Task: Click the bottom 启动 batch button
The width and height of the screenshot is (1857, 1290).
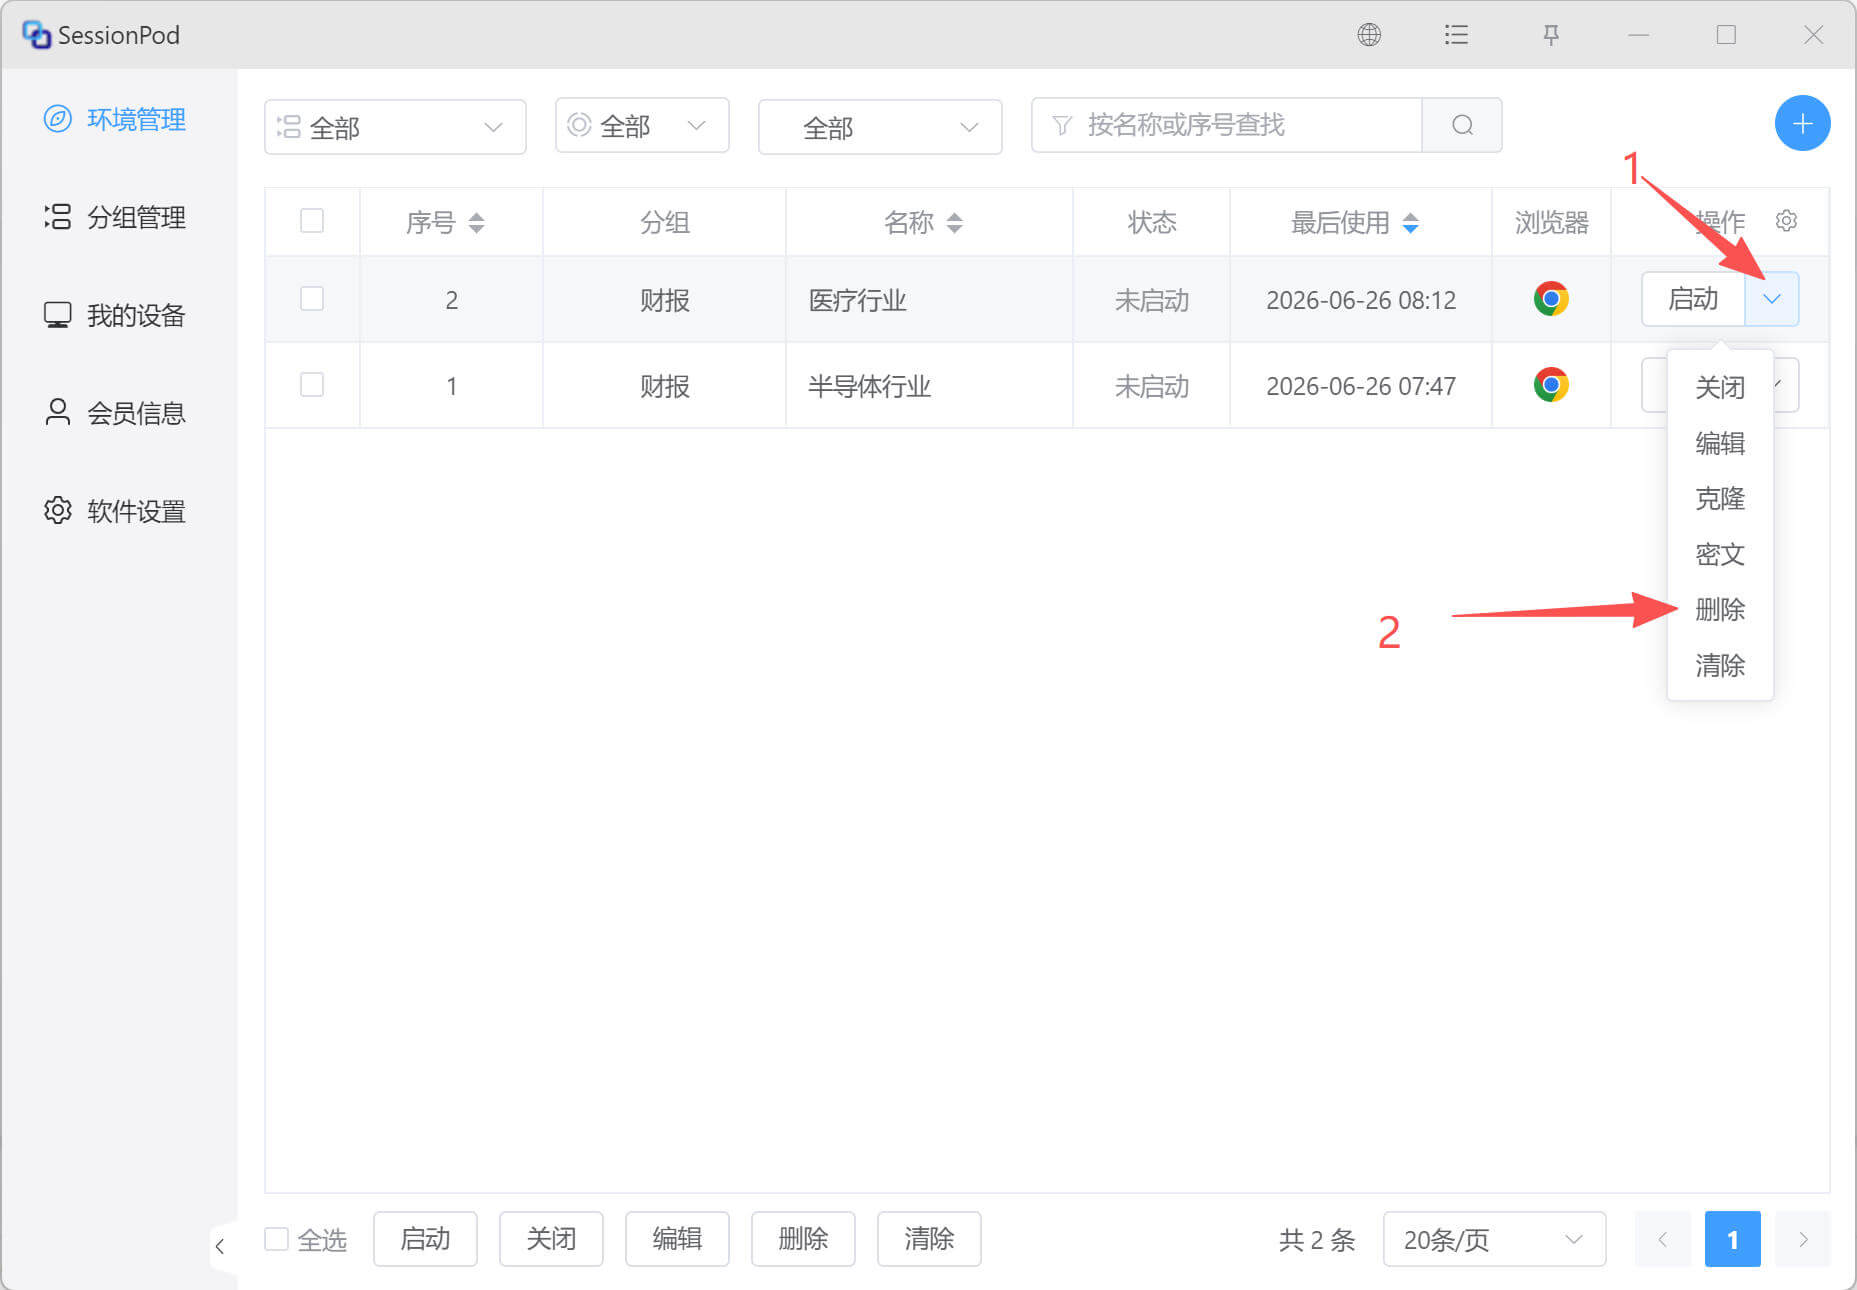Action: click(x=425, y=1239)
